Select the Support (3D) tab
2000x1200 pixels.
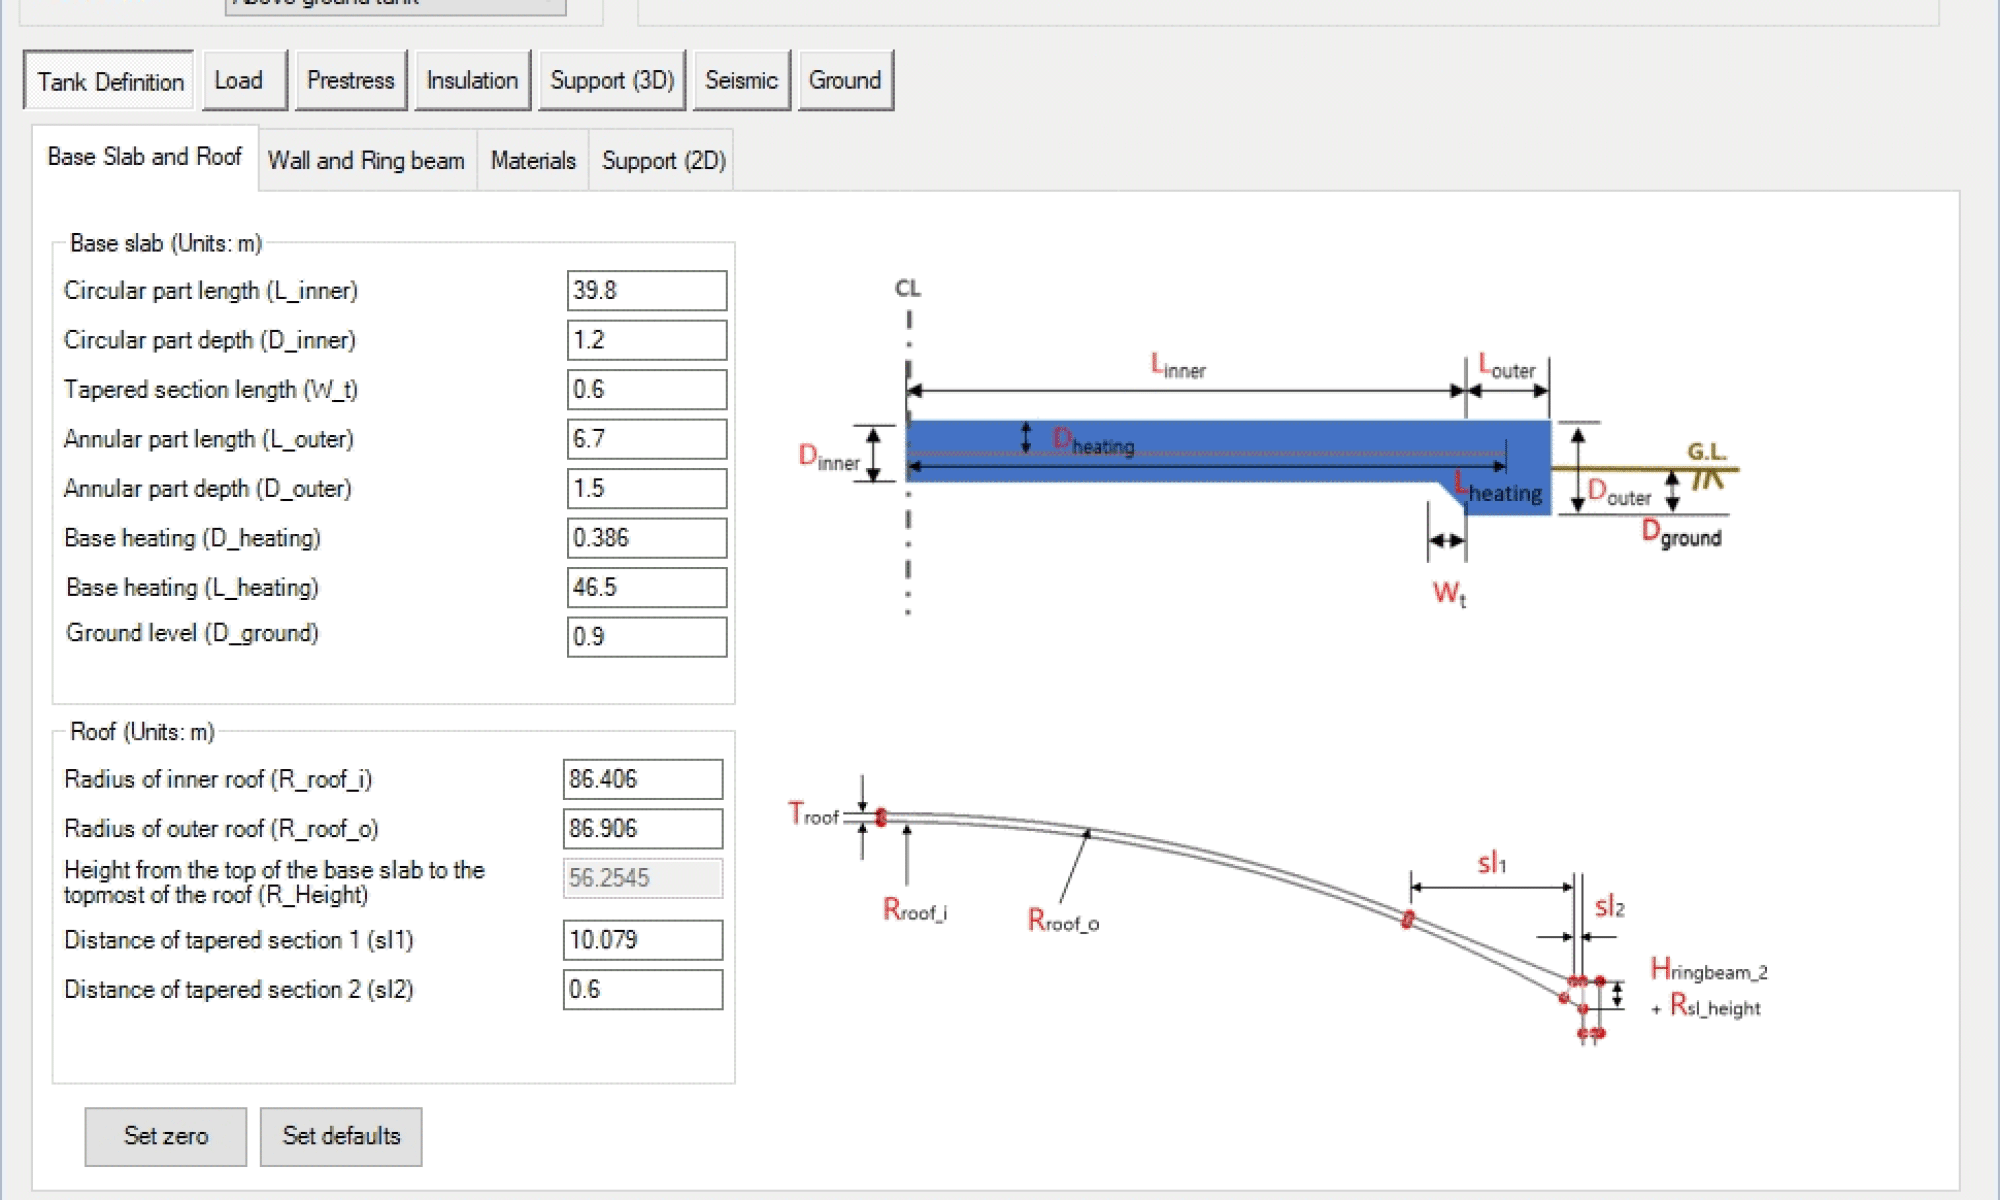tap(612, 81)
